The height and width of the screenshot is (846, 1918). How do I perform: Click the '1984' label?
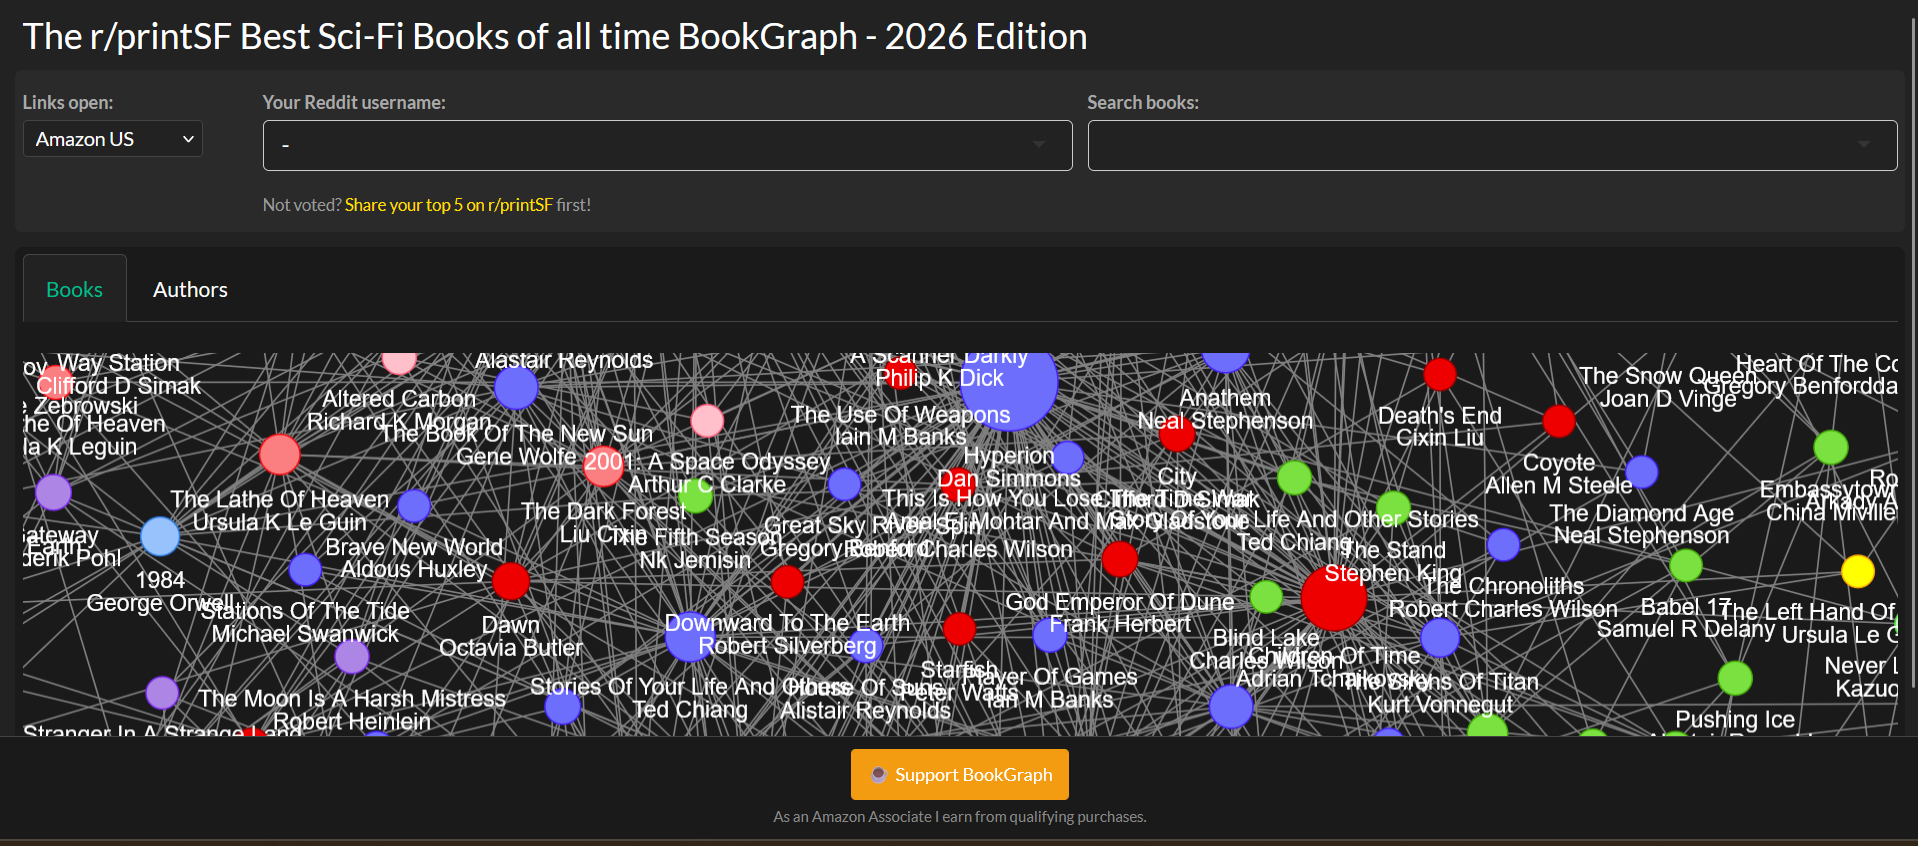click(x=160, y=579)
